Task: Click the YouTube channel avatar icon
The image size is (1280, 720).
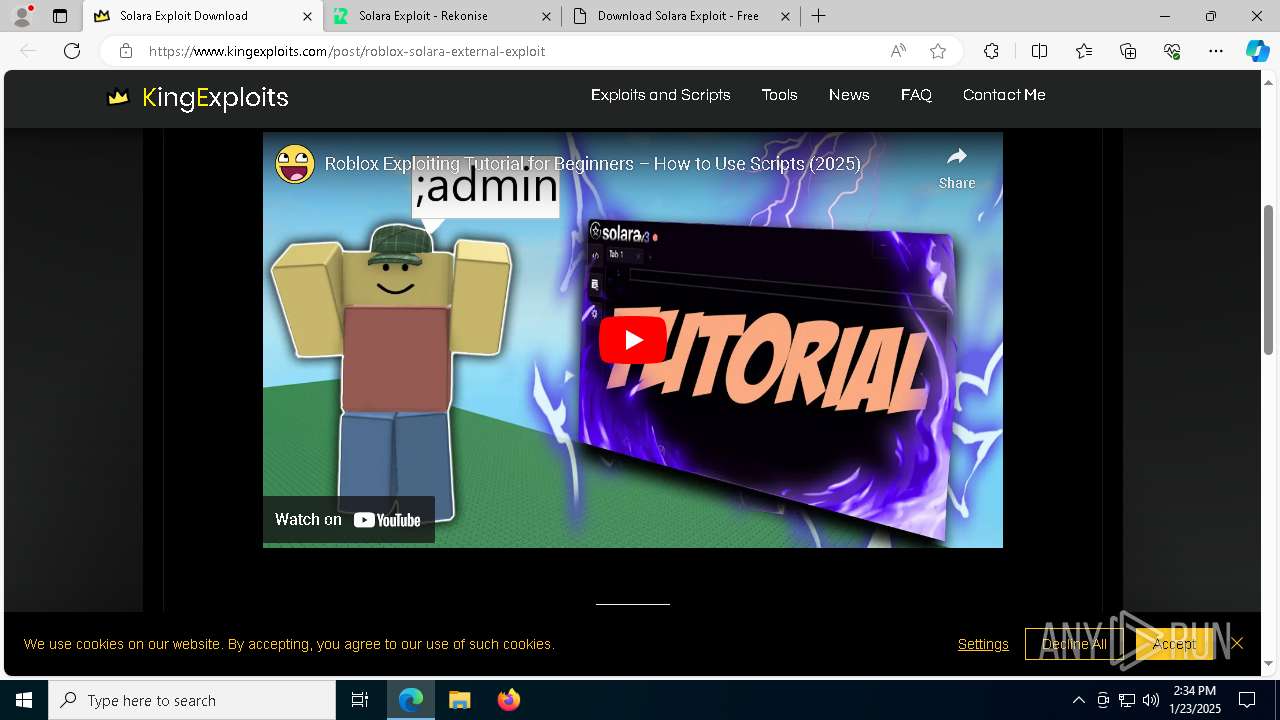Action: (295, 164)
